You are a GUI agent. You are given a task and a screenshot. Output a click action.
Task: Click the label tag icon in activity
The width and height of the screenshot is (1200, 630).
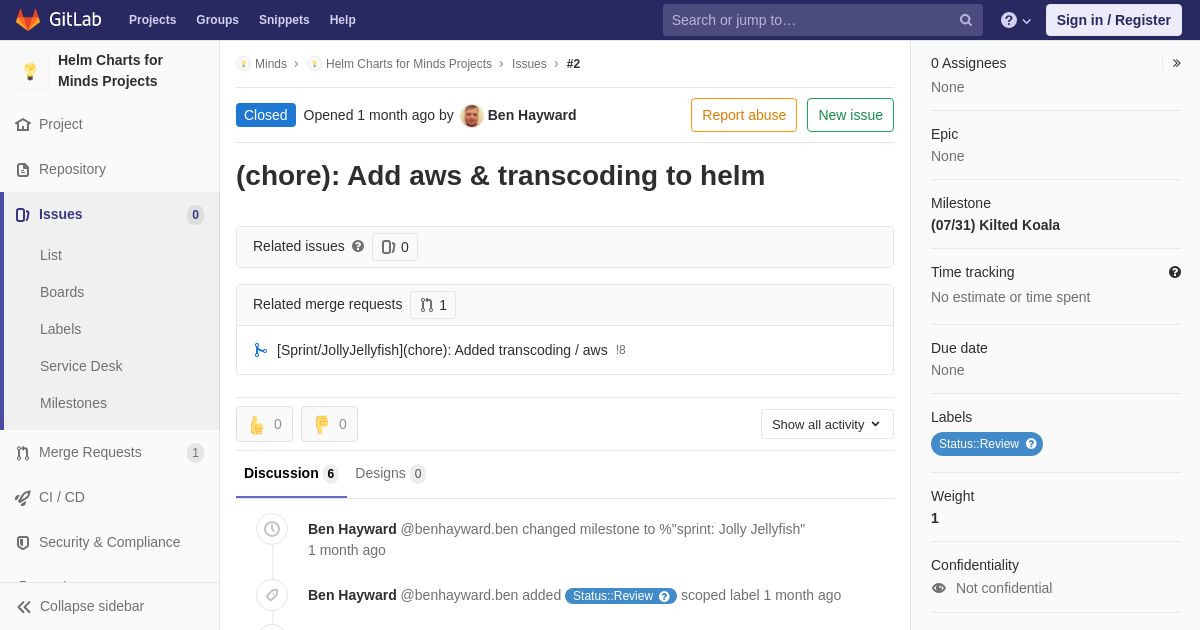(x=272, y=595)
